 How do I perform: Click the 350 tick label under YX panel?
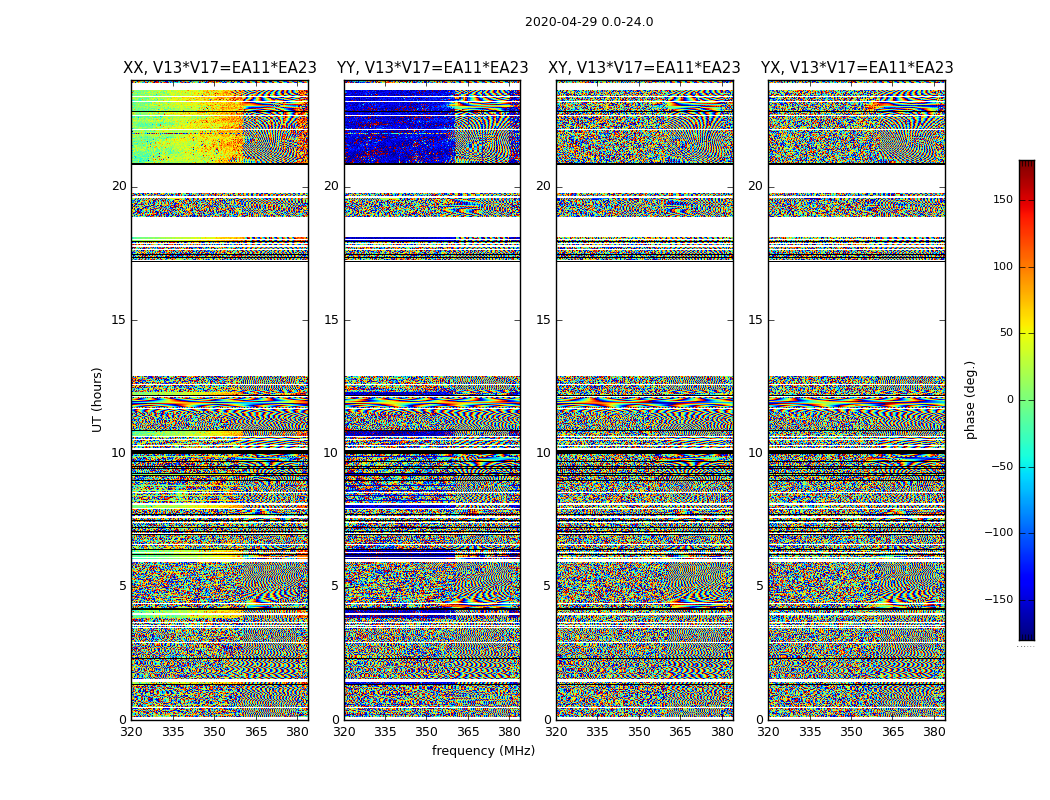pos(851,732)
